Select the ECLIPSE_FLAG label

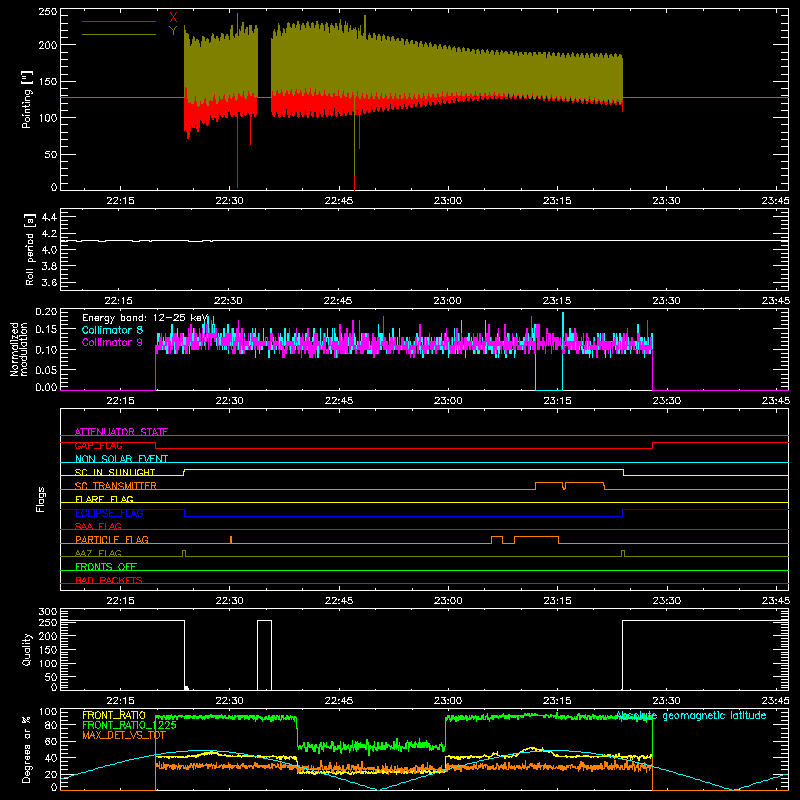109,513
